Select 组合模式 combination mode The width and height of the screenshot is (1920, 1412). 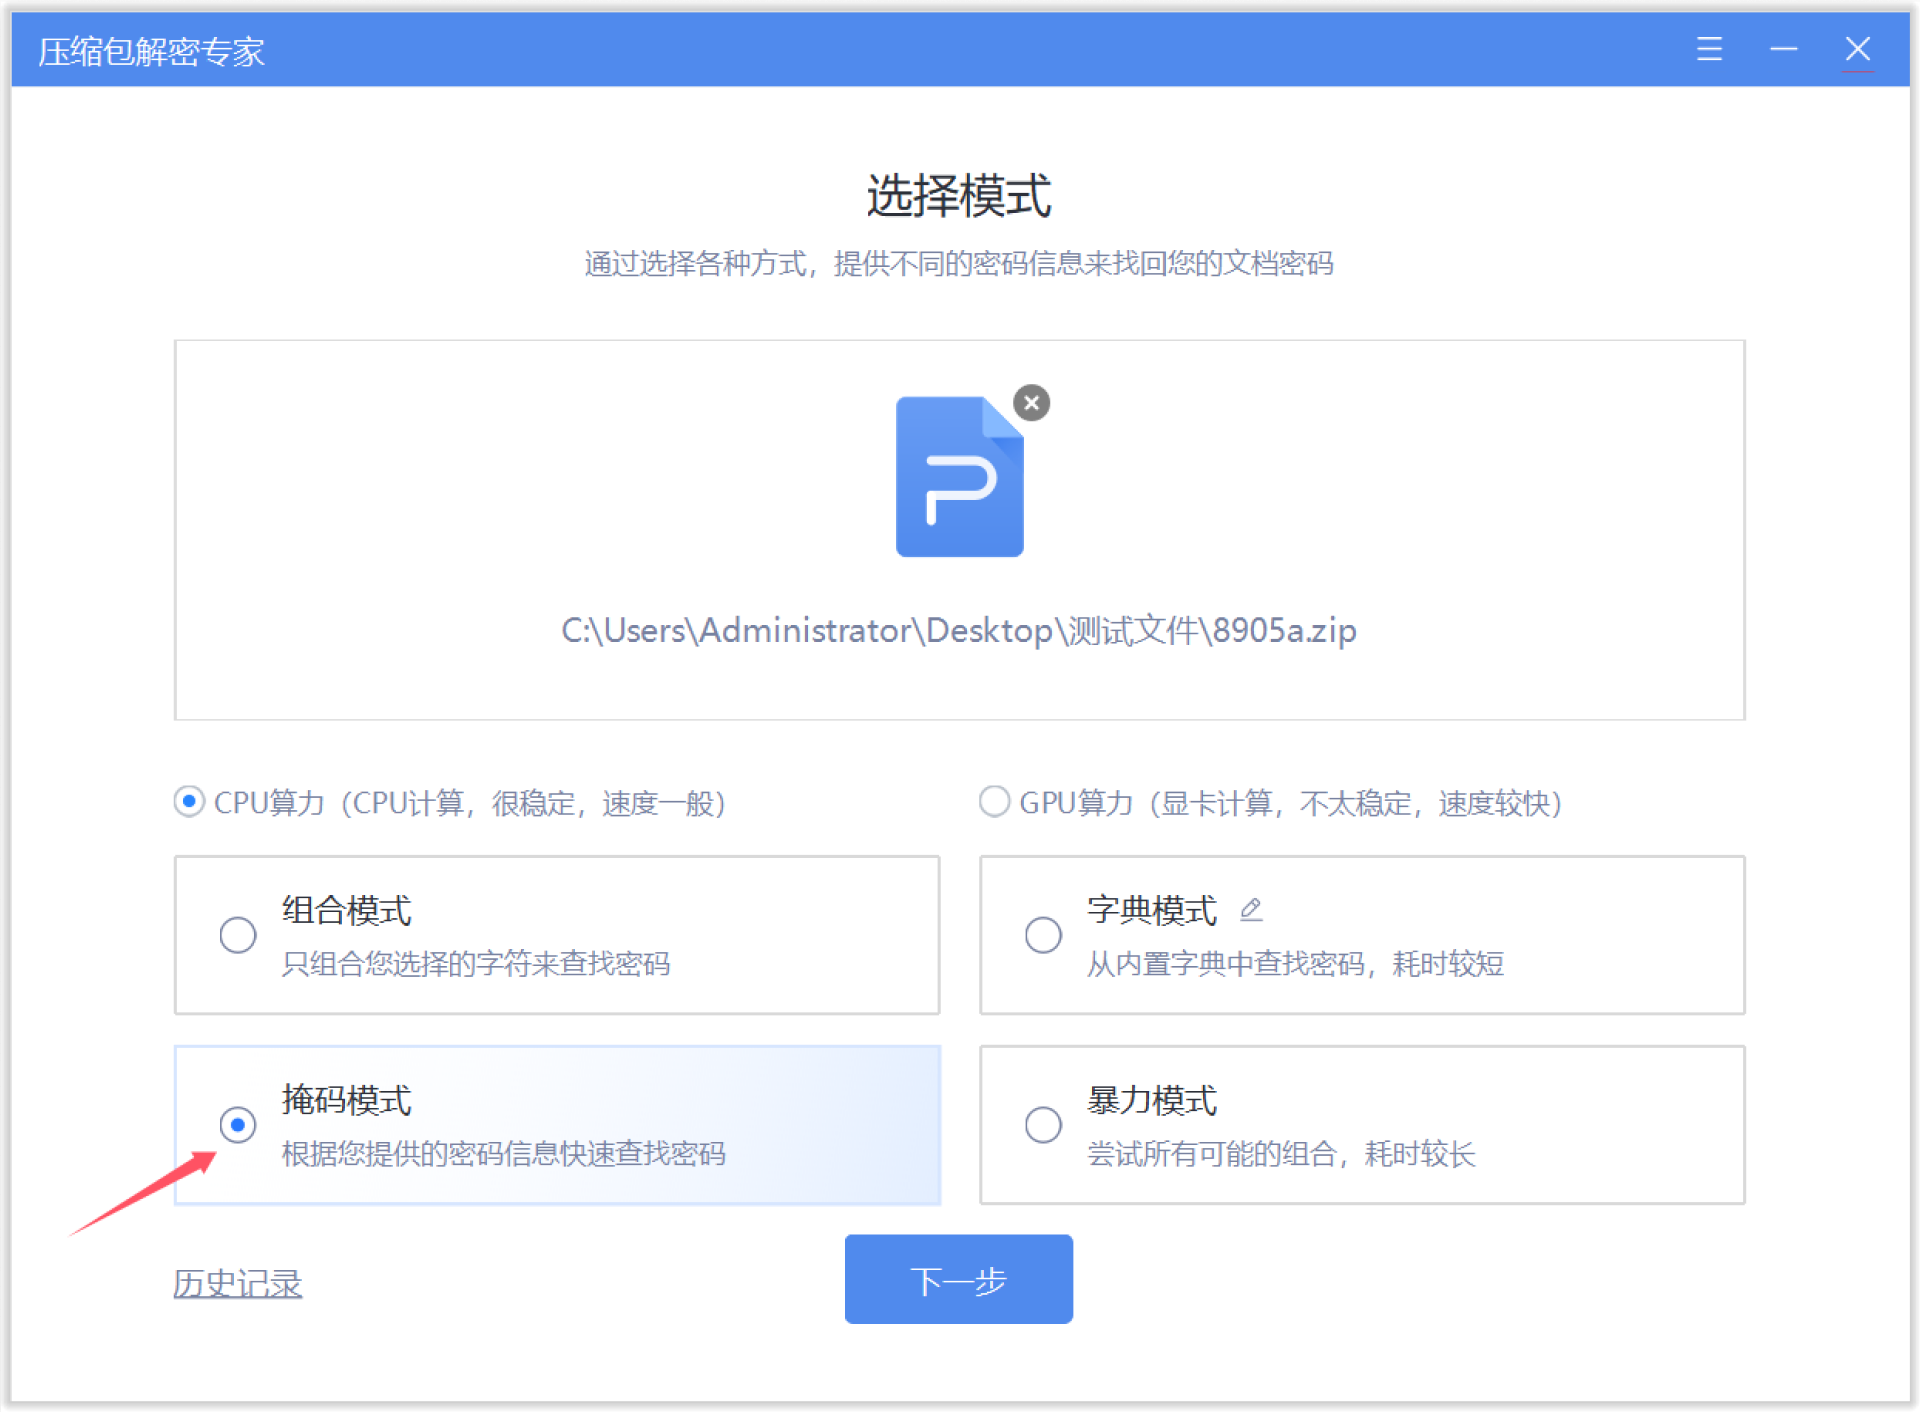pos(238,934)
